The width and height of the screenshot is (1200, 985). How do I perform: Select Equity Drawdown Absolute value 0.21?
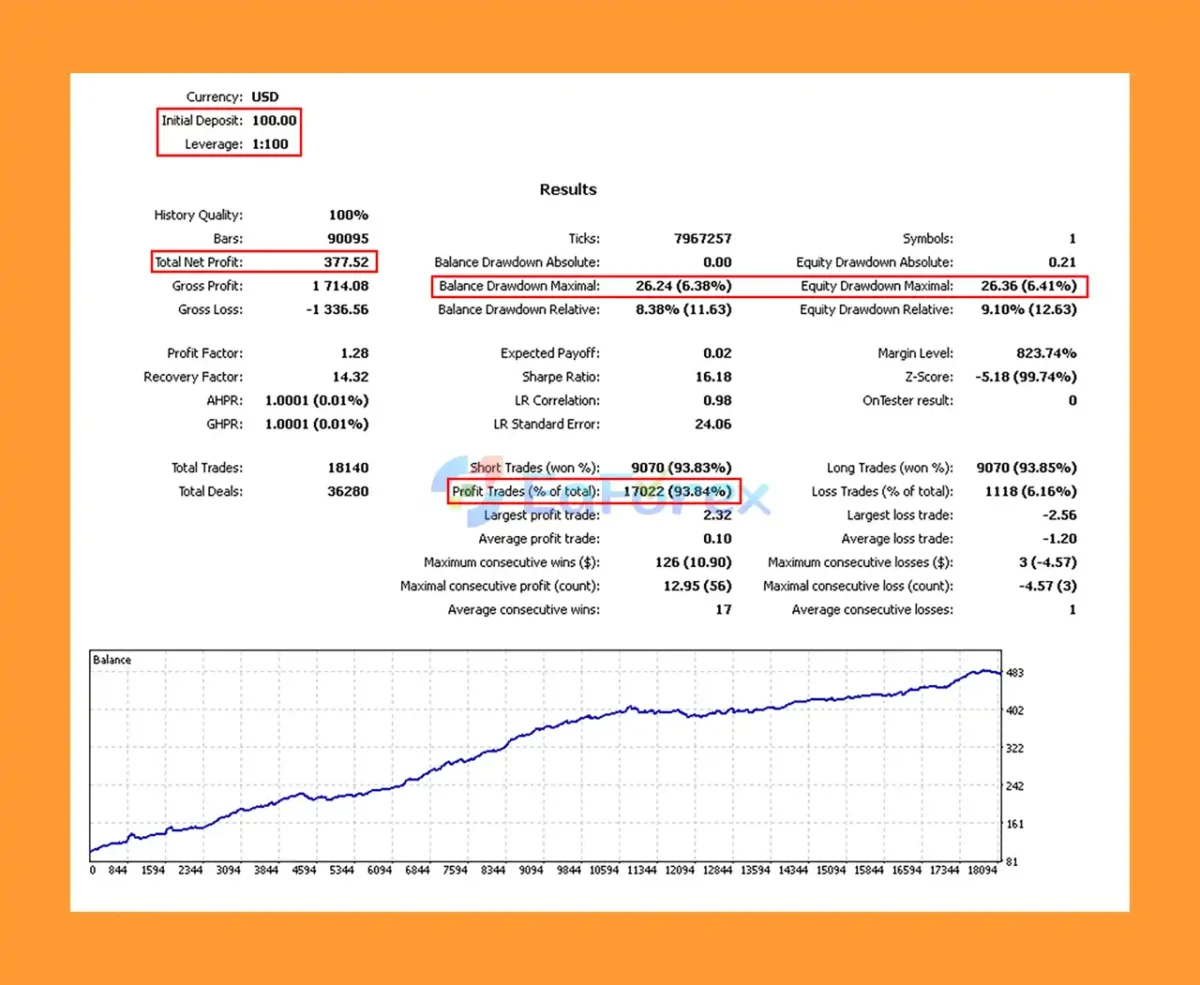[1063, 262]
